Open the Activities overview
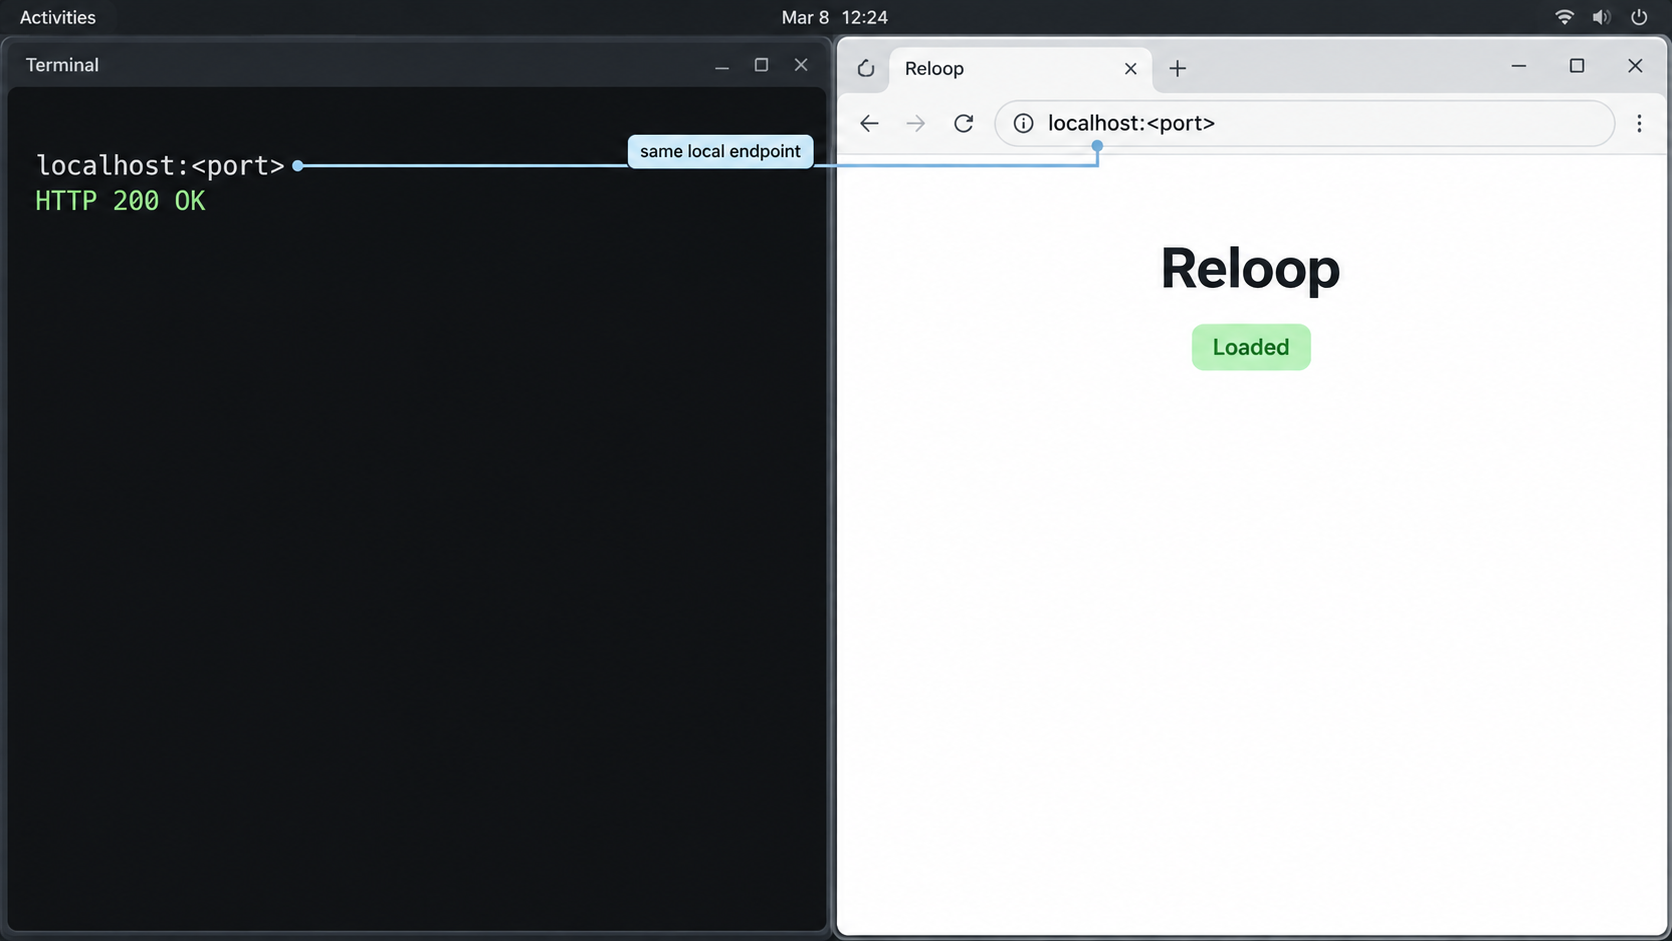 [58, 17]
